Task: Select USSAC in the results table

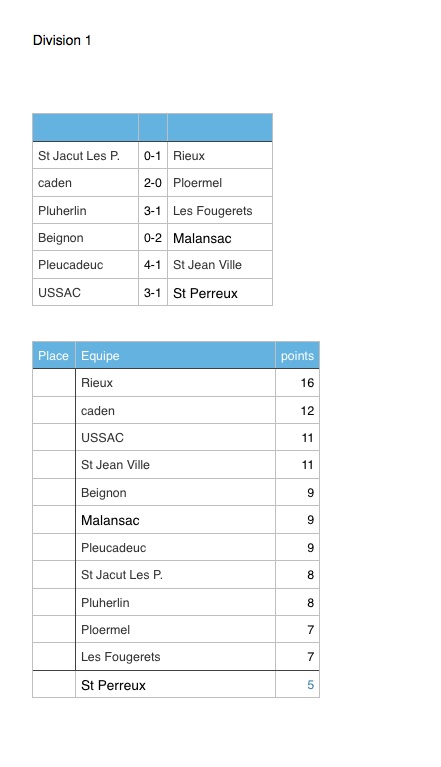Action: [86, 293]
